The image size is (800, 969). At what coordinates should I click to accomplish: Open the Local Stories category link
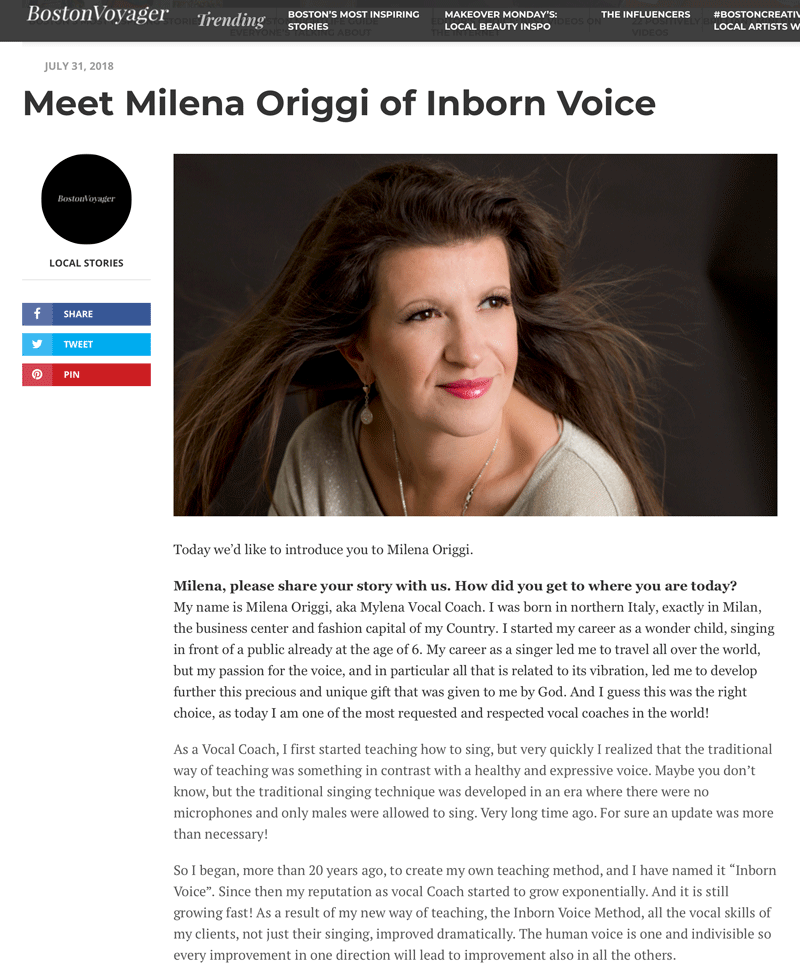[86, 263]
